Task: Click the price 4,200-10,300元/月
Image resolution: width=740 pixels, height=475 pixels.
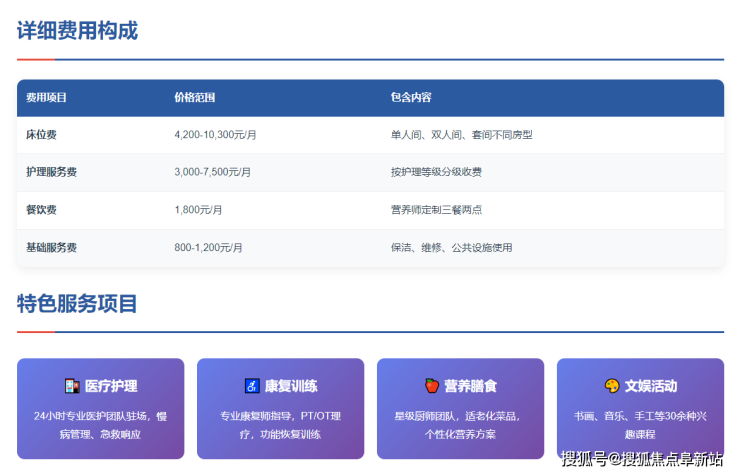Action: 215,135
